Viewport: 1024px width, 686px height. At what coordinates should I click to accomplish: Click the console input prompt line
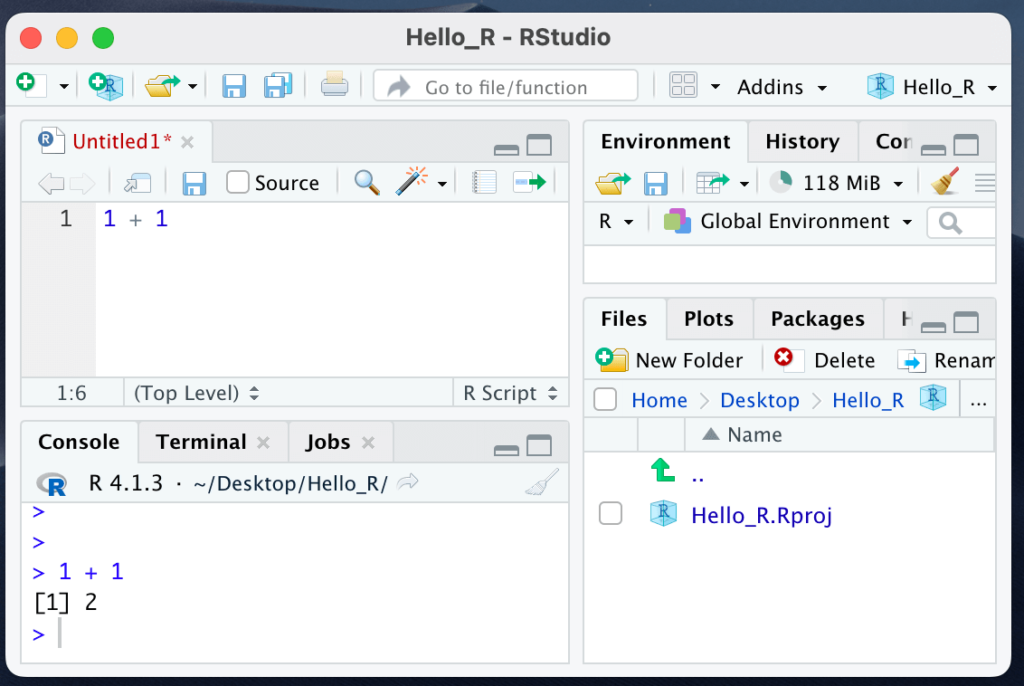300,633
